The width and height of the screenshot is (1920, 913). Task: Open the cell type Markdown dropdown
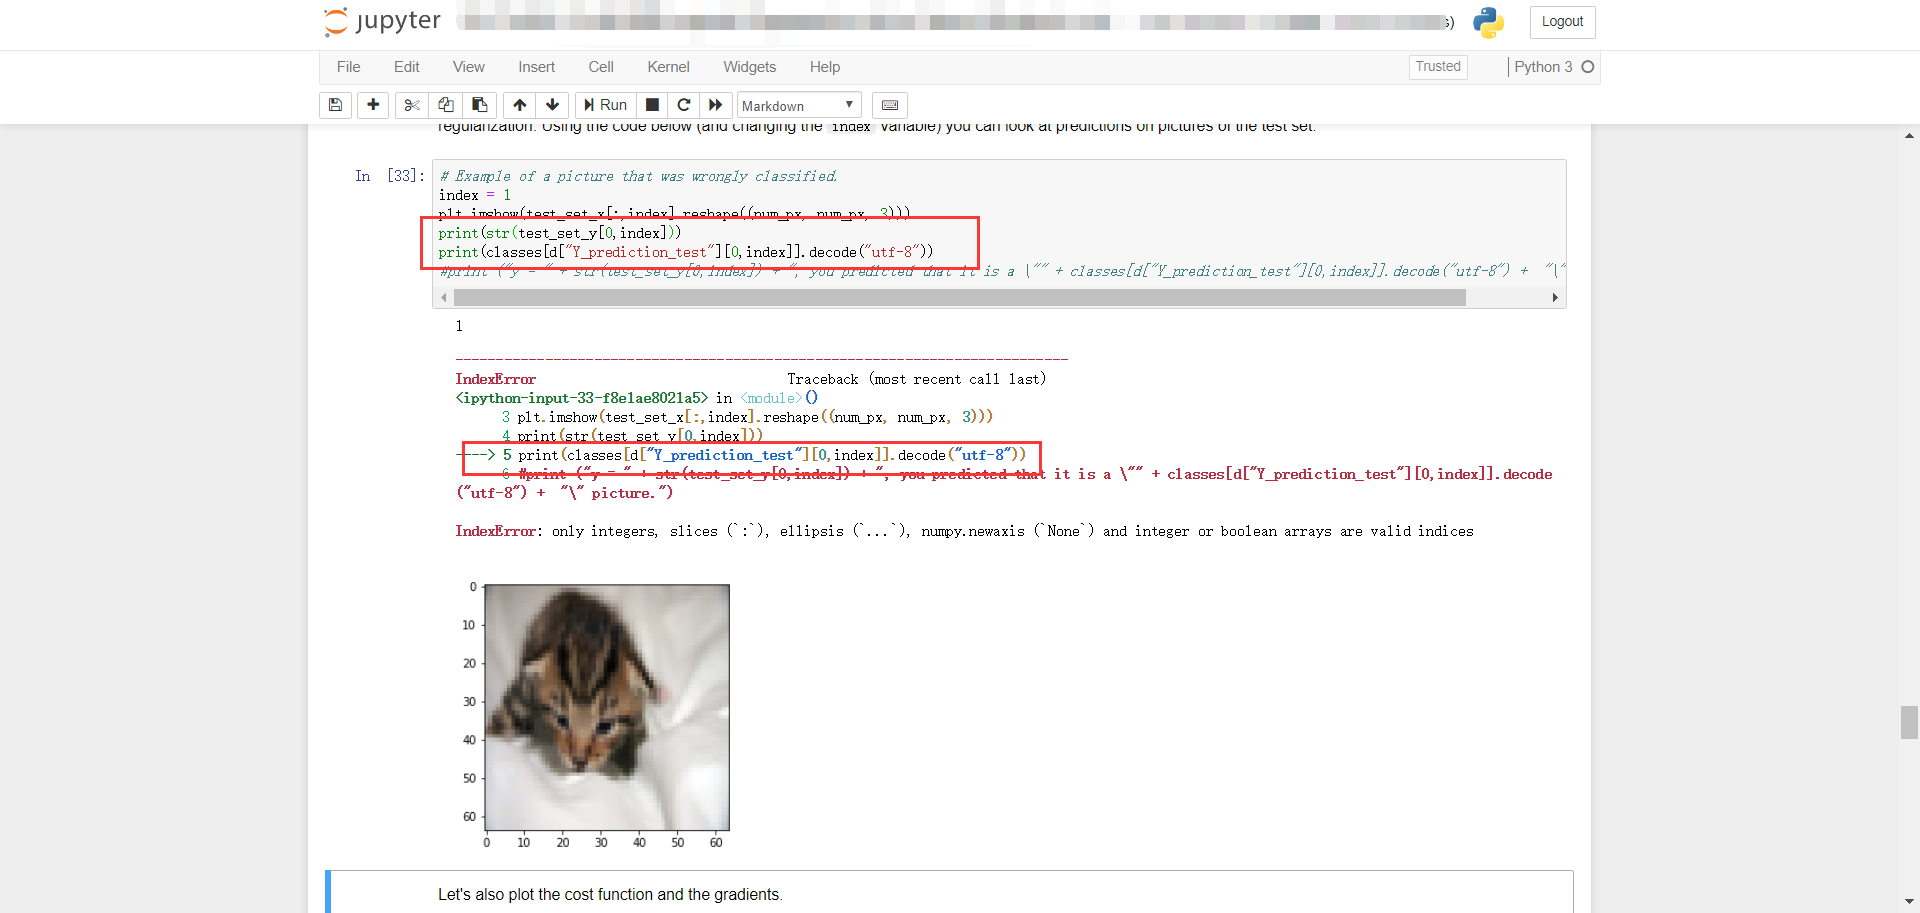pyautogui.click(x=798, y=105)
